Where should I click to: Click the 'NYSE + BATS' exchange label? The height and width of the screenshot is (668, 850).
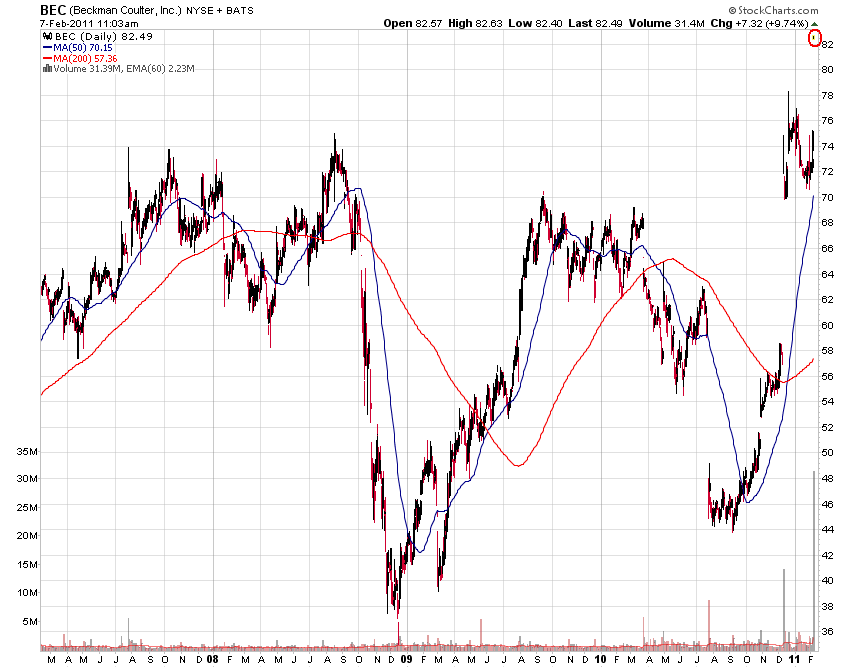pos(220,11)
